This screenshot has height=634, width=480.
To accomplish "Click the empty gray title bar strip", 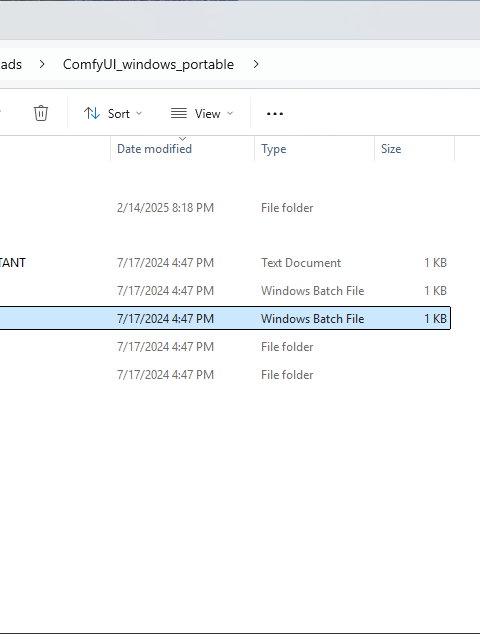I will click(x=240, y=20).
